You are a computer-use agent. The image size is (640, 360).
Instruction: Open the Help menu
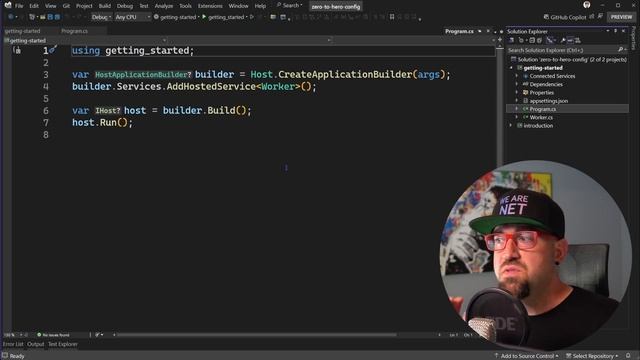(260, 6)
